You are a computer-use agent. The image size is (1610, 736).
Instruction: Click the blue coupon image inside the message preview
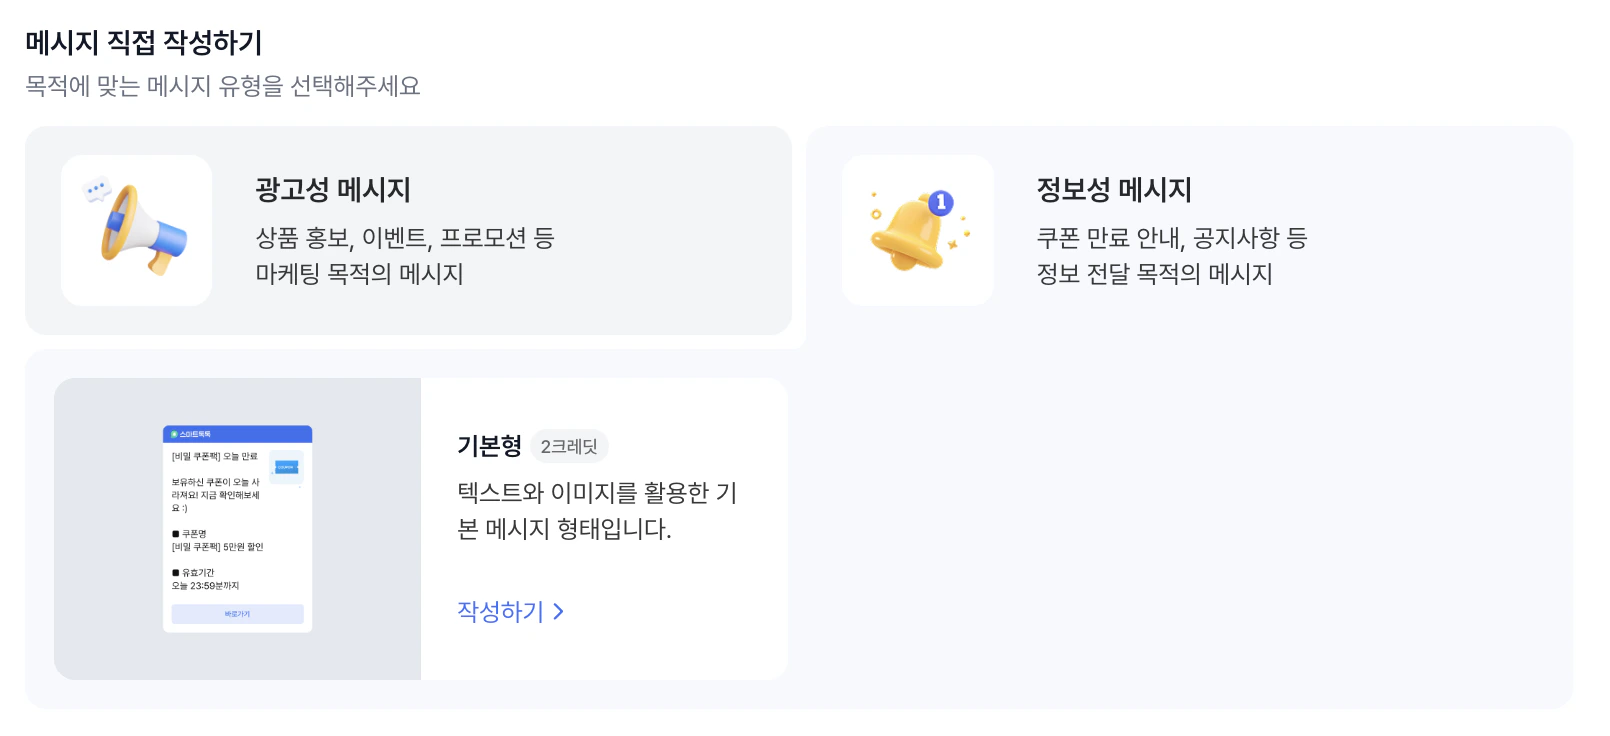287,466
